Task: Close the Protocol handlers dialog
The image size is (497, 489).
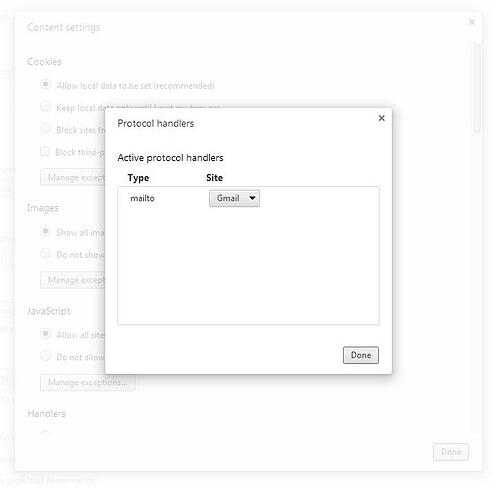Action: tap(381, 118)
